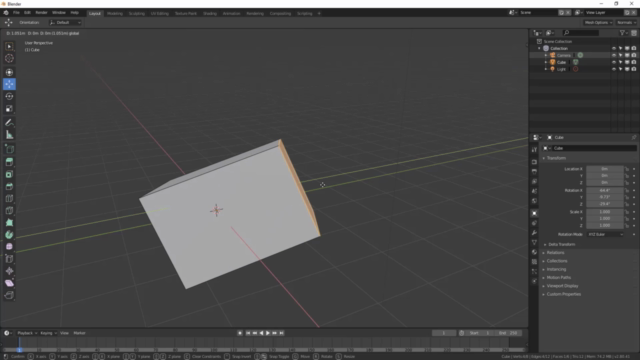The width and height of the screenshot is (640, 360).
Task: Select the Annotate pencil tool
Action: 9,123
